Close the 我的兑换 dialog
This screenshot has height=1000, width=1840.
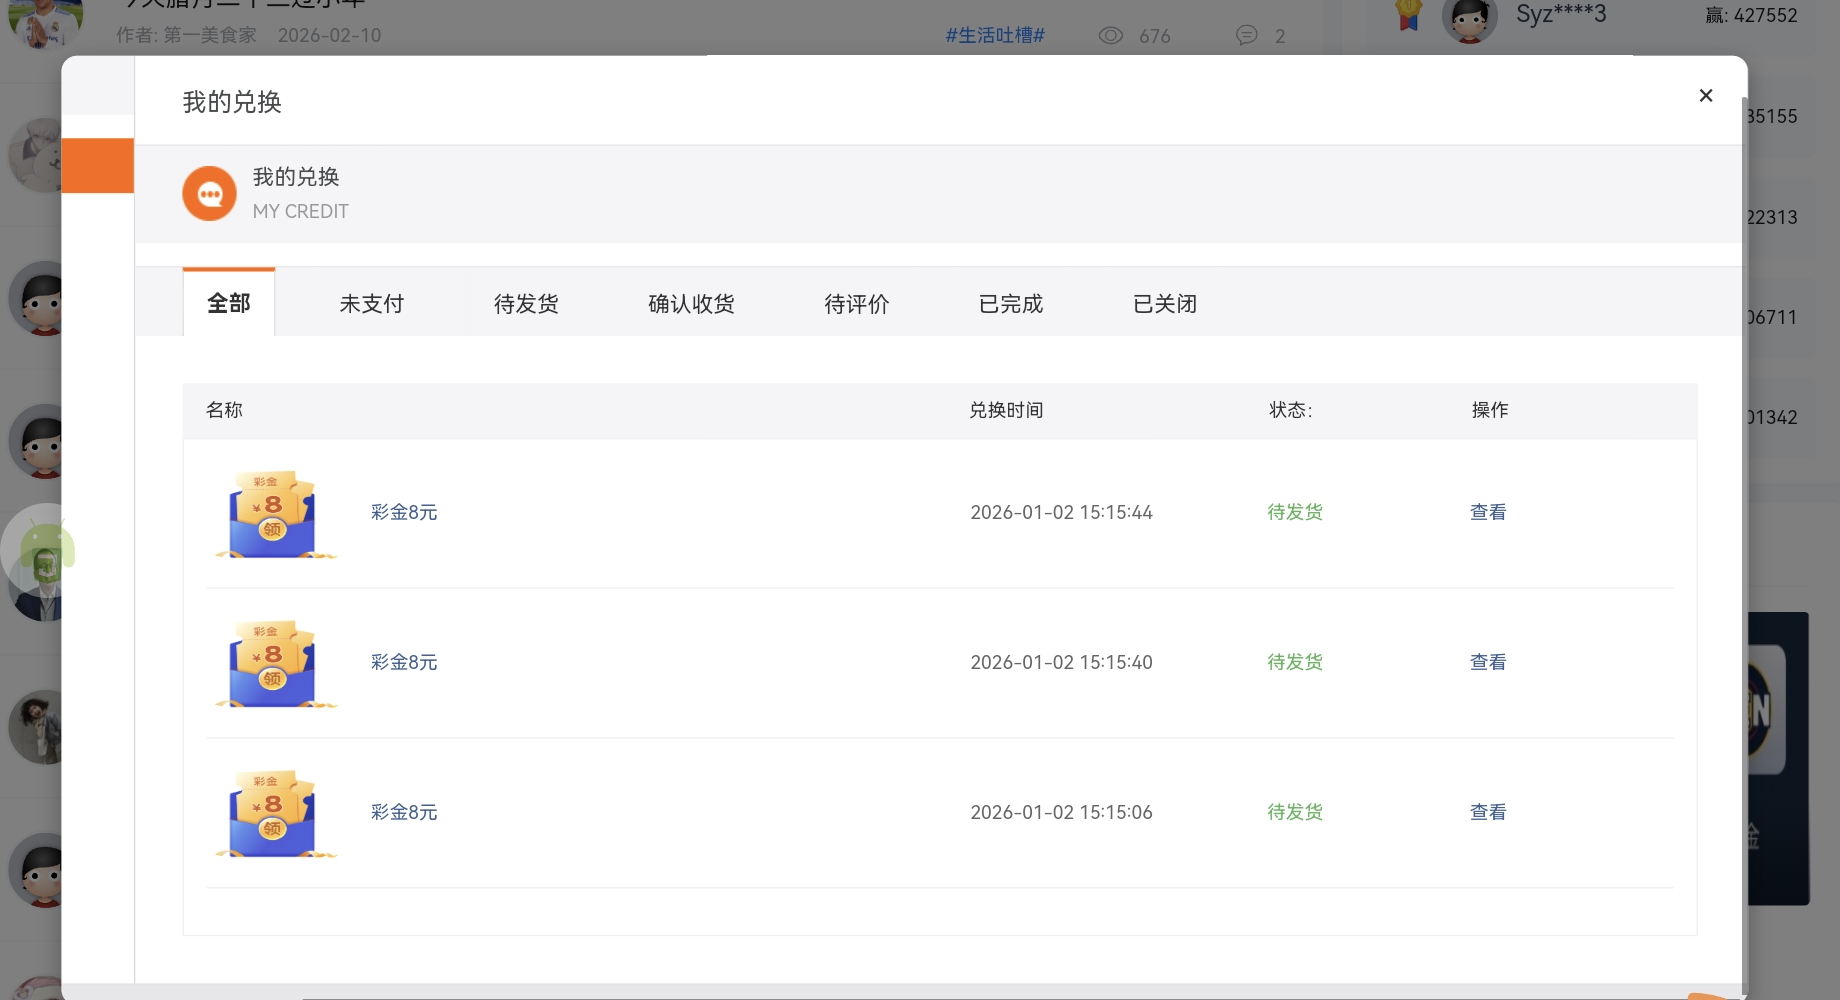[1705, 95]
